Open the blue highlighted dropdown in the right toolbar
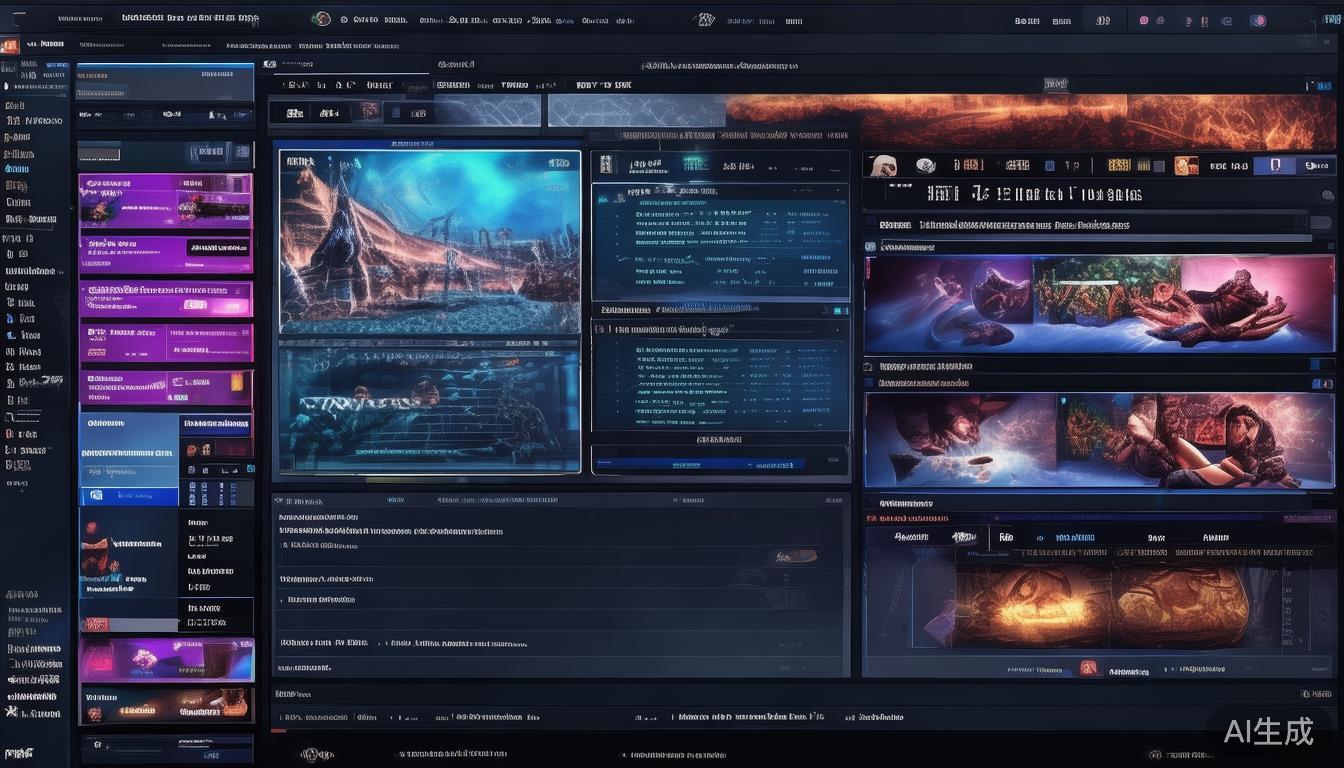The height and width of the screenshot is (768, 1344). click(x=1275, y=166)
